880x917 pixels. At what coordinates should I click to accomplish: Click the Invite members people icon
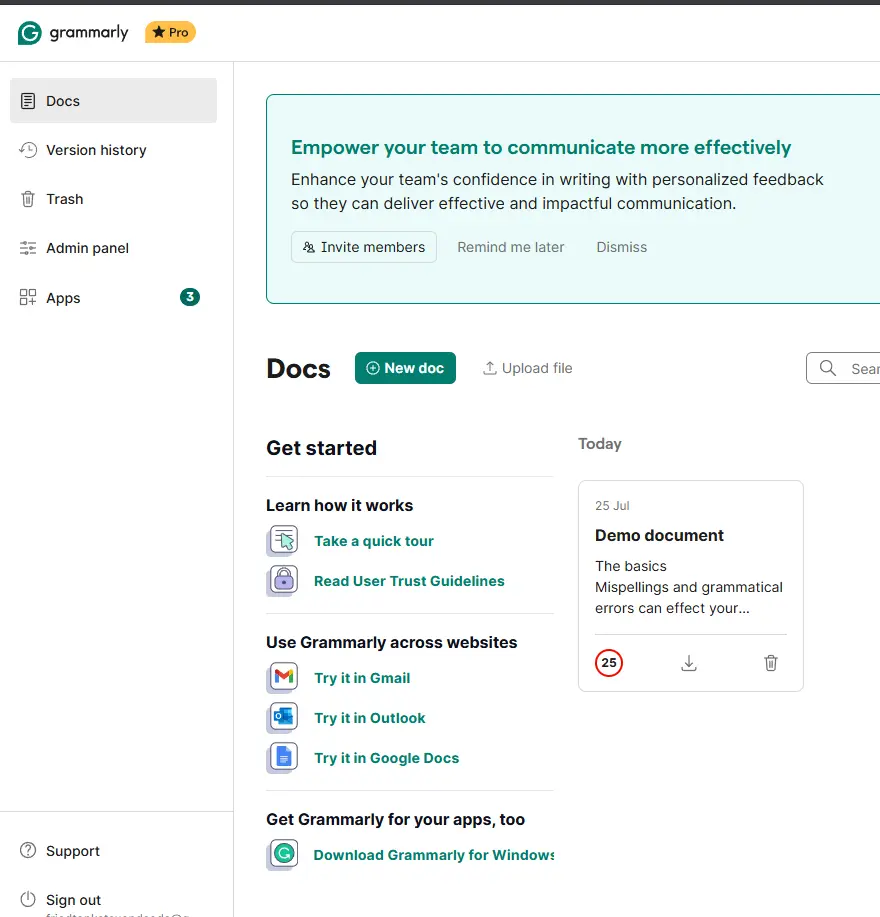point(309,247)
